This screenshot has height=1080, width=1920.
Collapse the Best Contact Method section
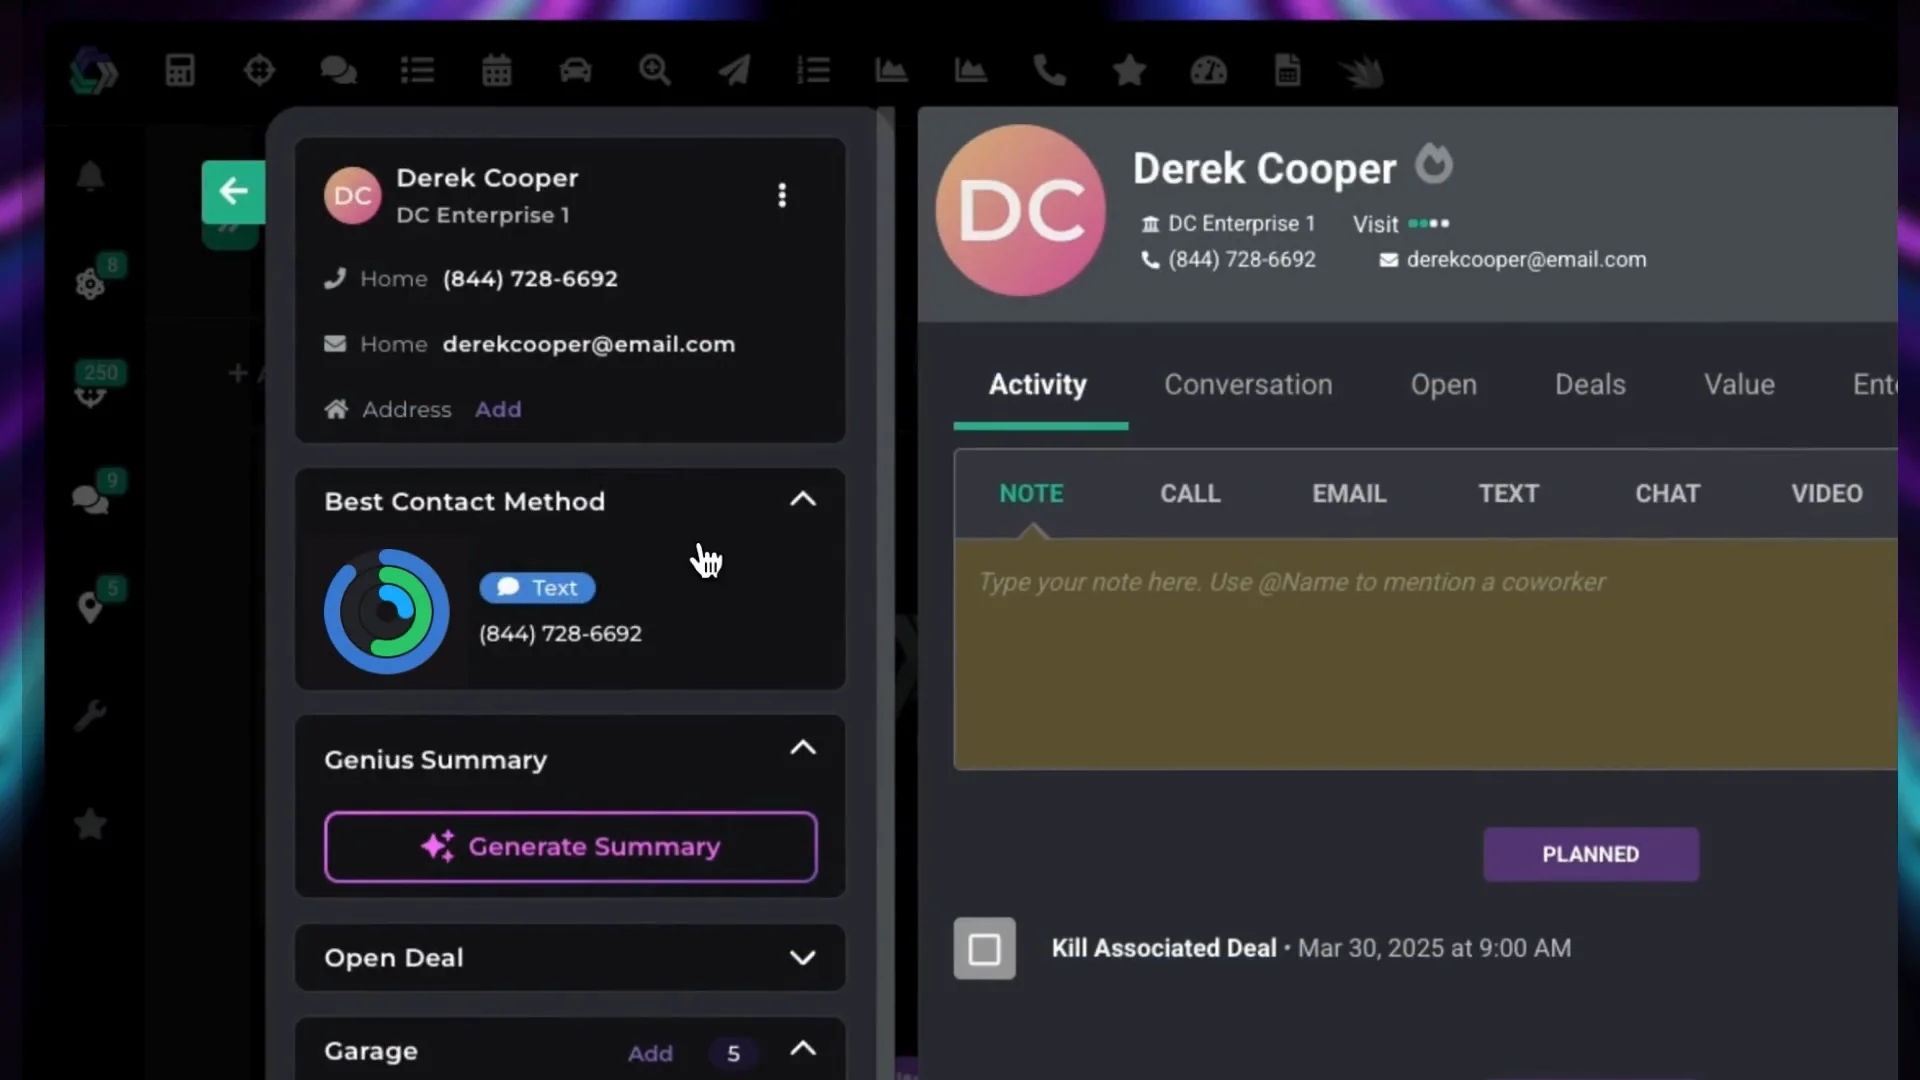click(x=803, y=499)
